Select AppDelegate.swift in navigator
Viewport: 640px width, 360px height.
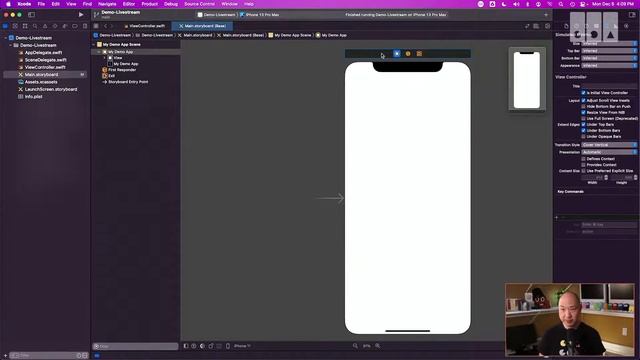[x=43, y=53]
